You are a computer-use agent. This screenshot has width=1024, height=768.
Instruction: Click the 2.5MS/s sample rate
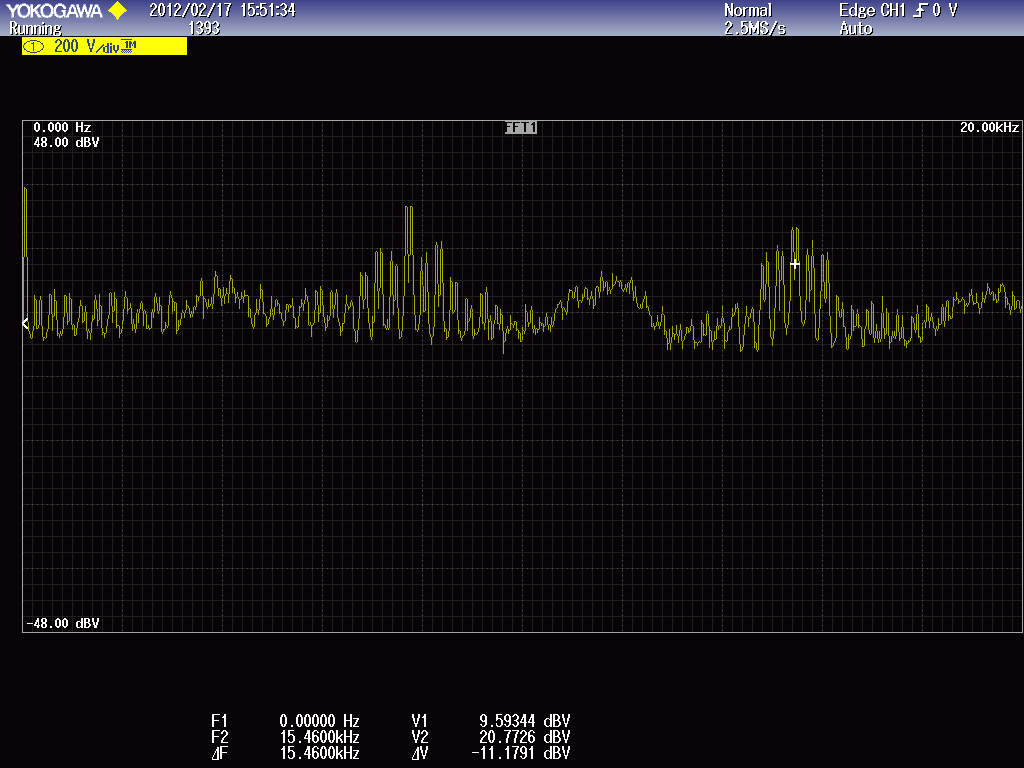pyautogui.click(x=755, y=29)
